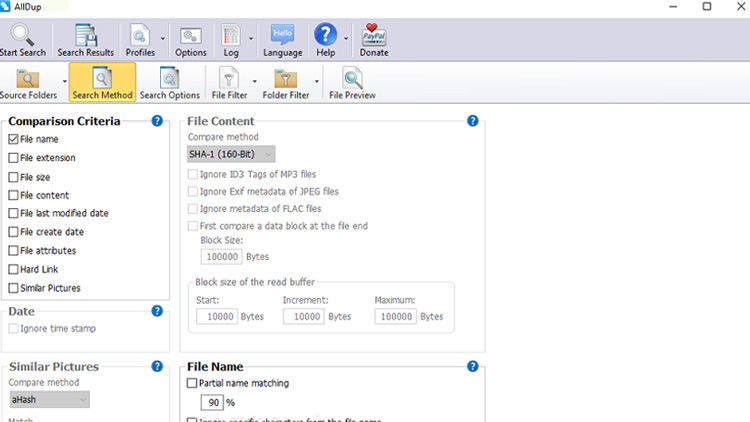Expand the Folder Filter dropdown arrow

[317, 81]
